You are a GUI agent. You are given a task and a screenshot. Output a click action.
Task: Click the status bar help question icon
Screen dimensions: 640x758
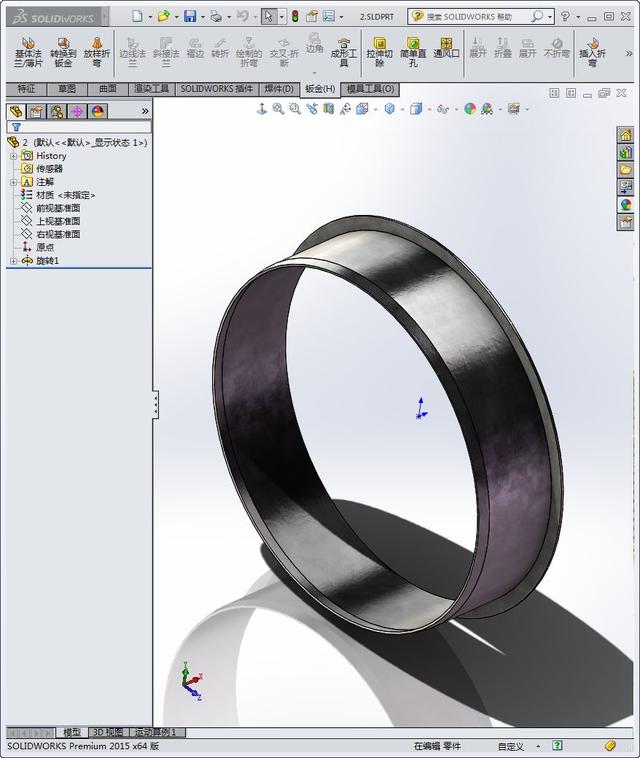coord(557,745)
